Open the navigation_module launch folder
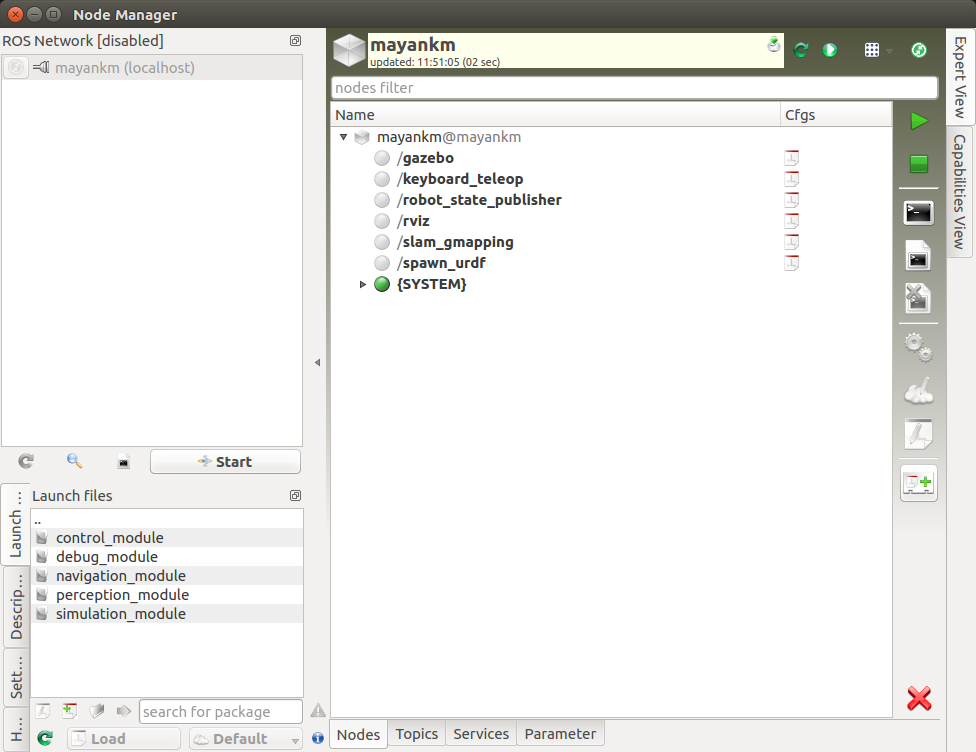The height and width of the screenshot is (752, 976). coord(121,575)
